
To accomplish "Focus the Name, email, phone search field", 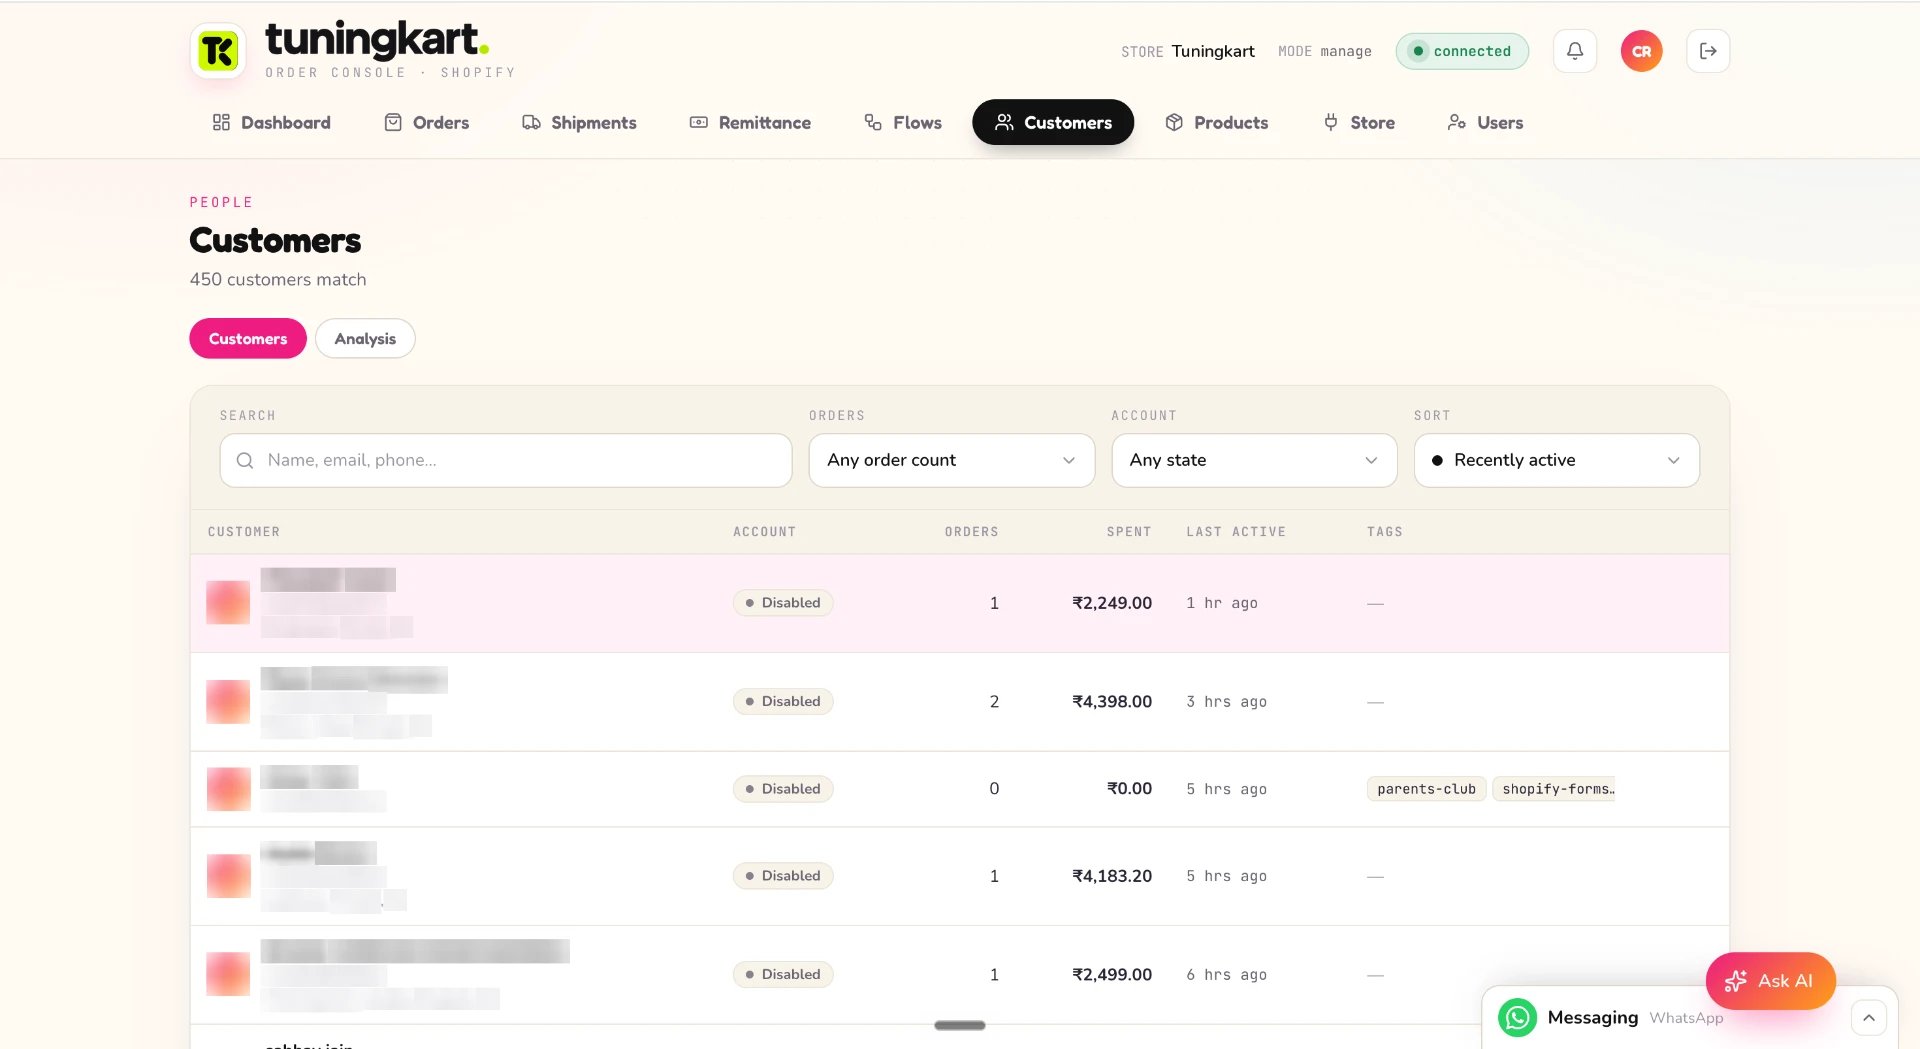I will pyautogui.click(x=506, y=460).
